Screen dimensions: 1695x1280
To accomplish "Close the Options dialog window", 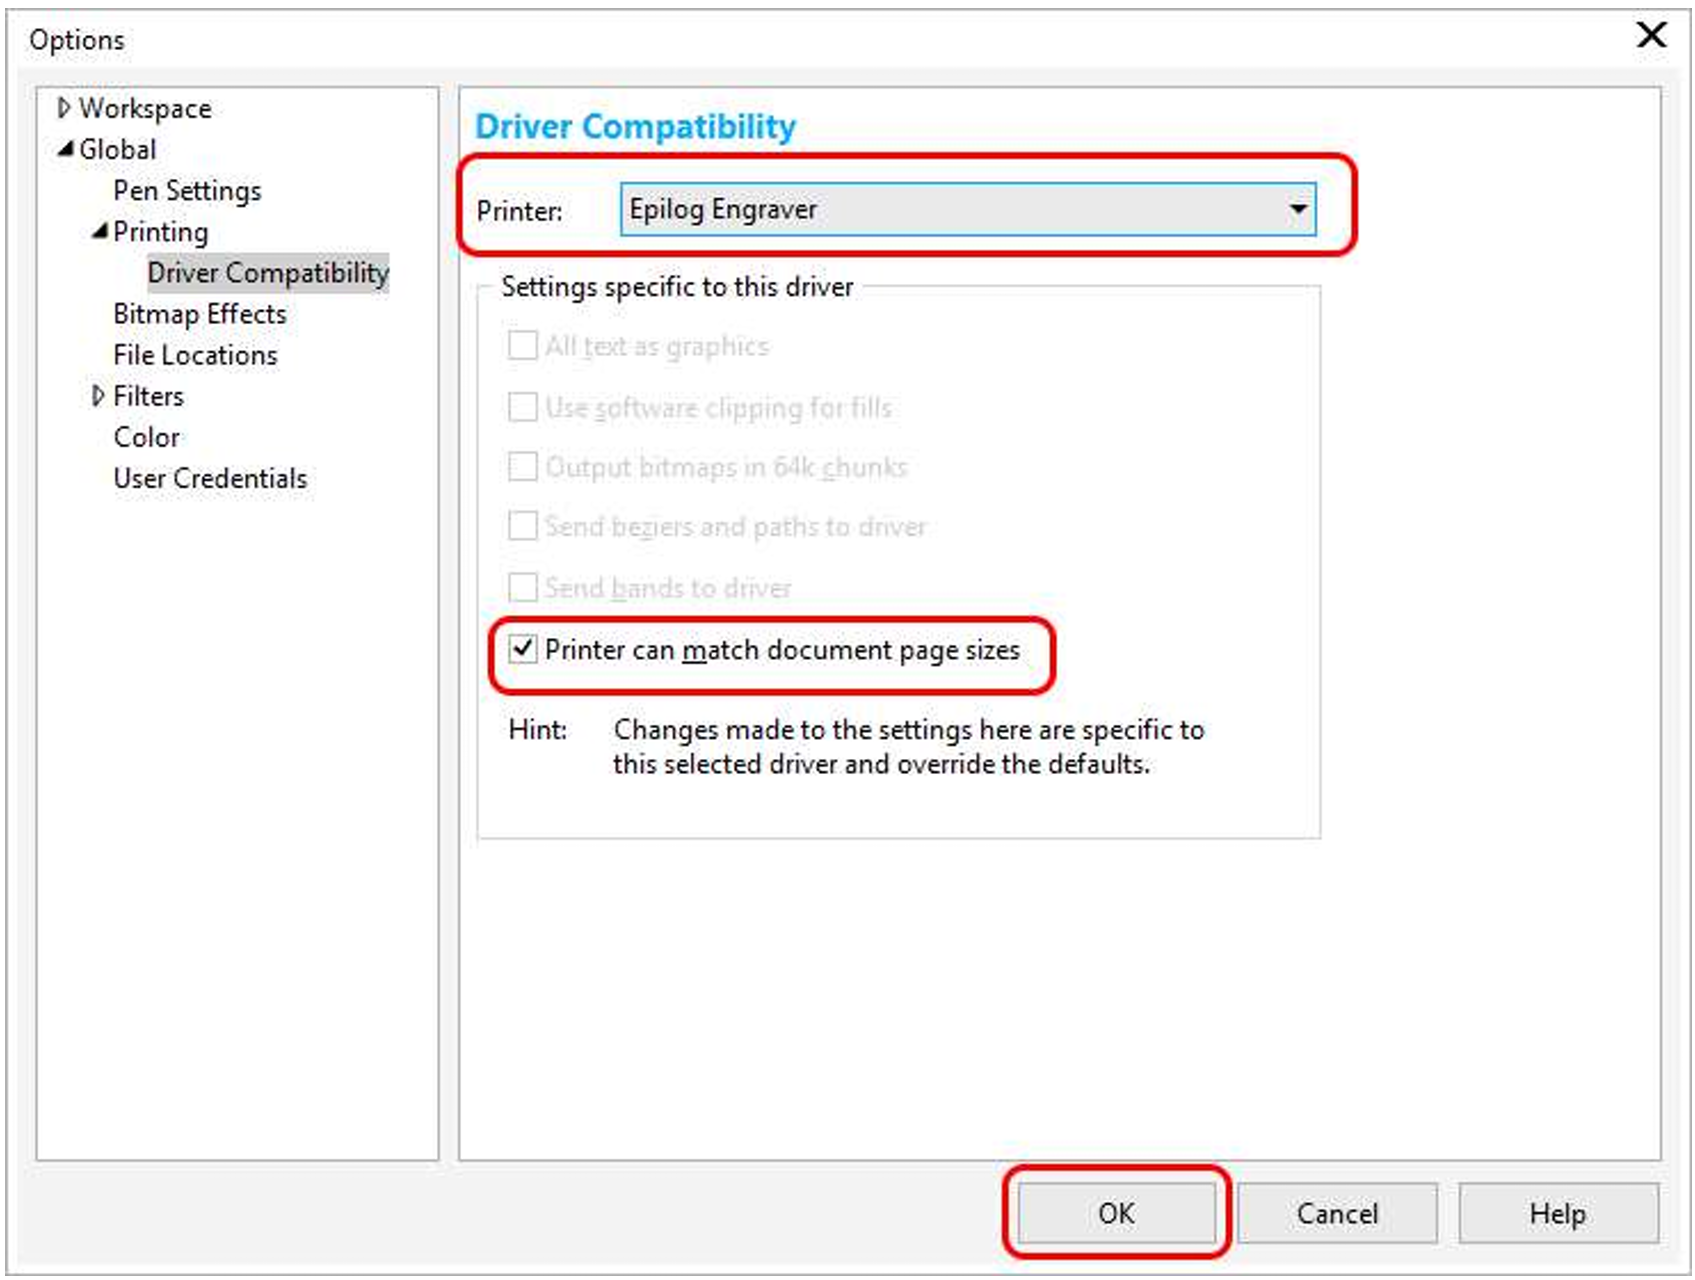I will pyautogui.click(x=1651, y=35).
